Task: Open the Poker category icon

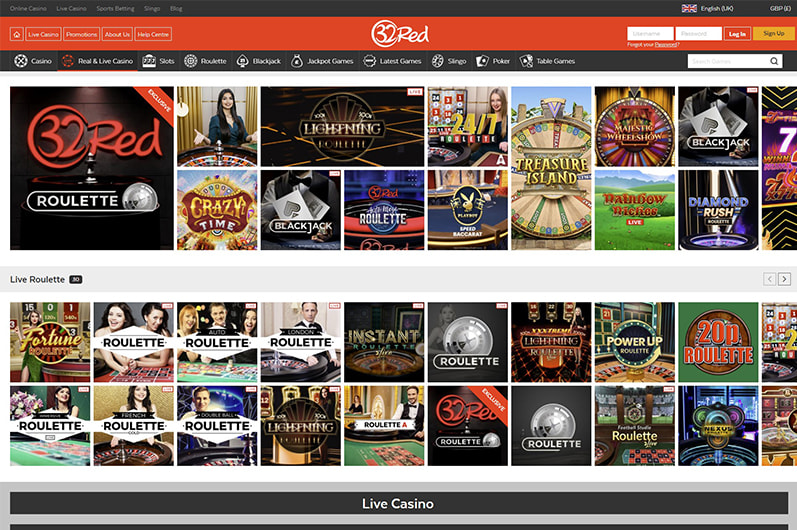Action: tap(482, 61)
